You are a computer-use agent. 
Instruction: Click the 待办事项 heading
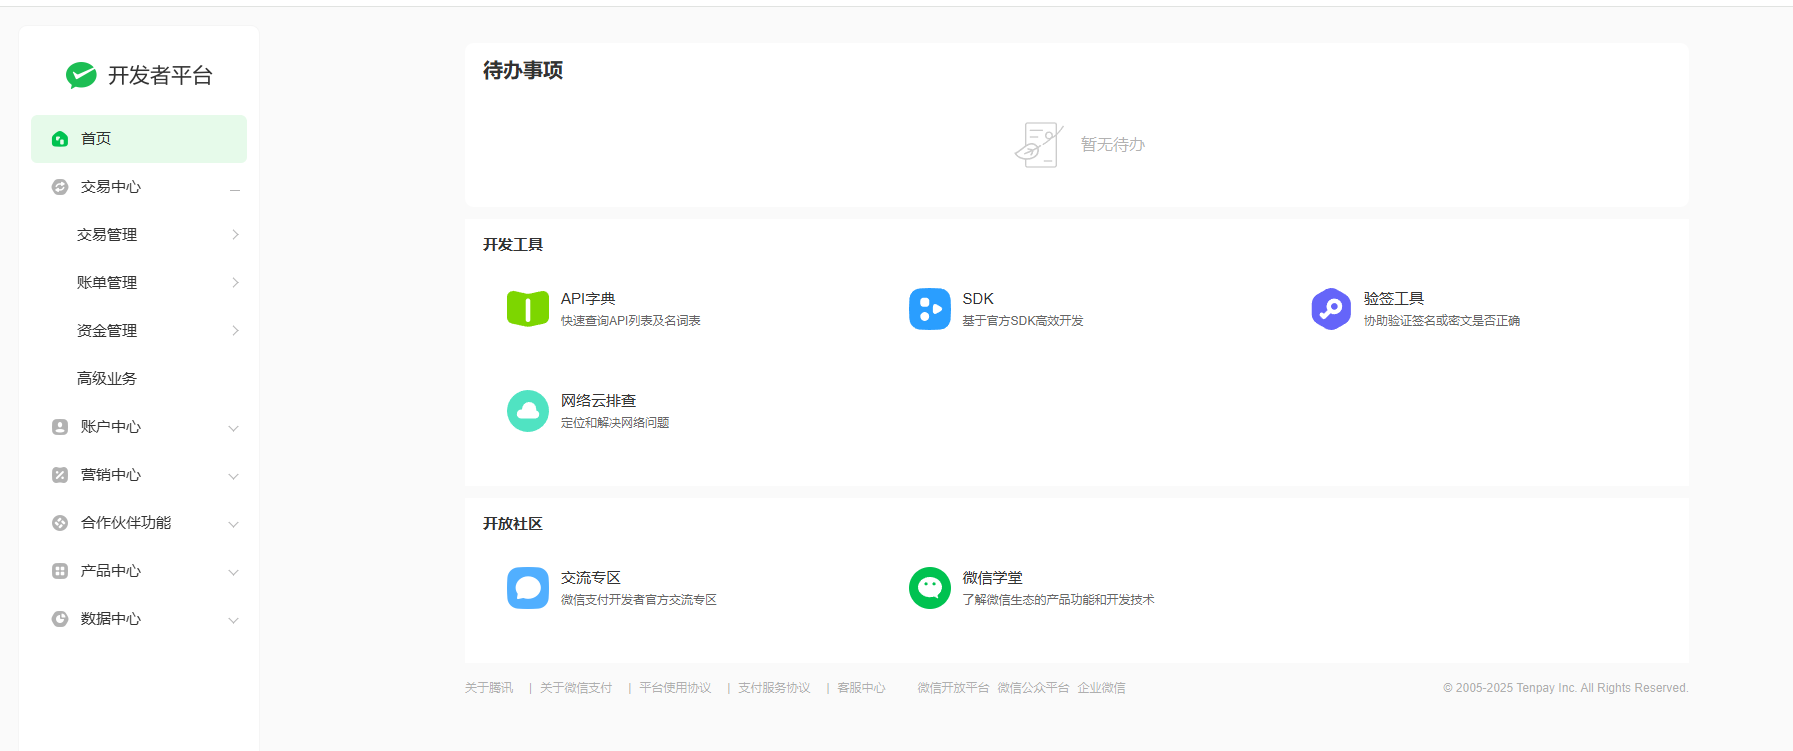523,70
